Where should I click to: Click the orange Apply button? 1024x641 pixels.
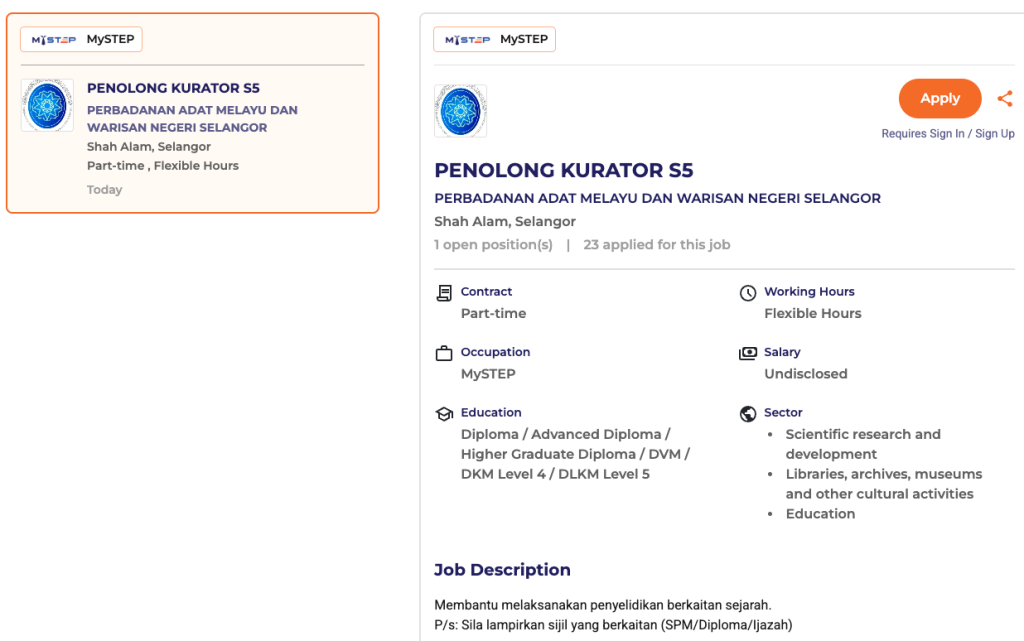tap(939, 98)
